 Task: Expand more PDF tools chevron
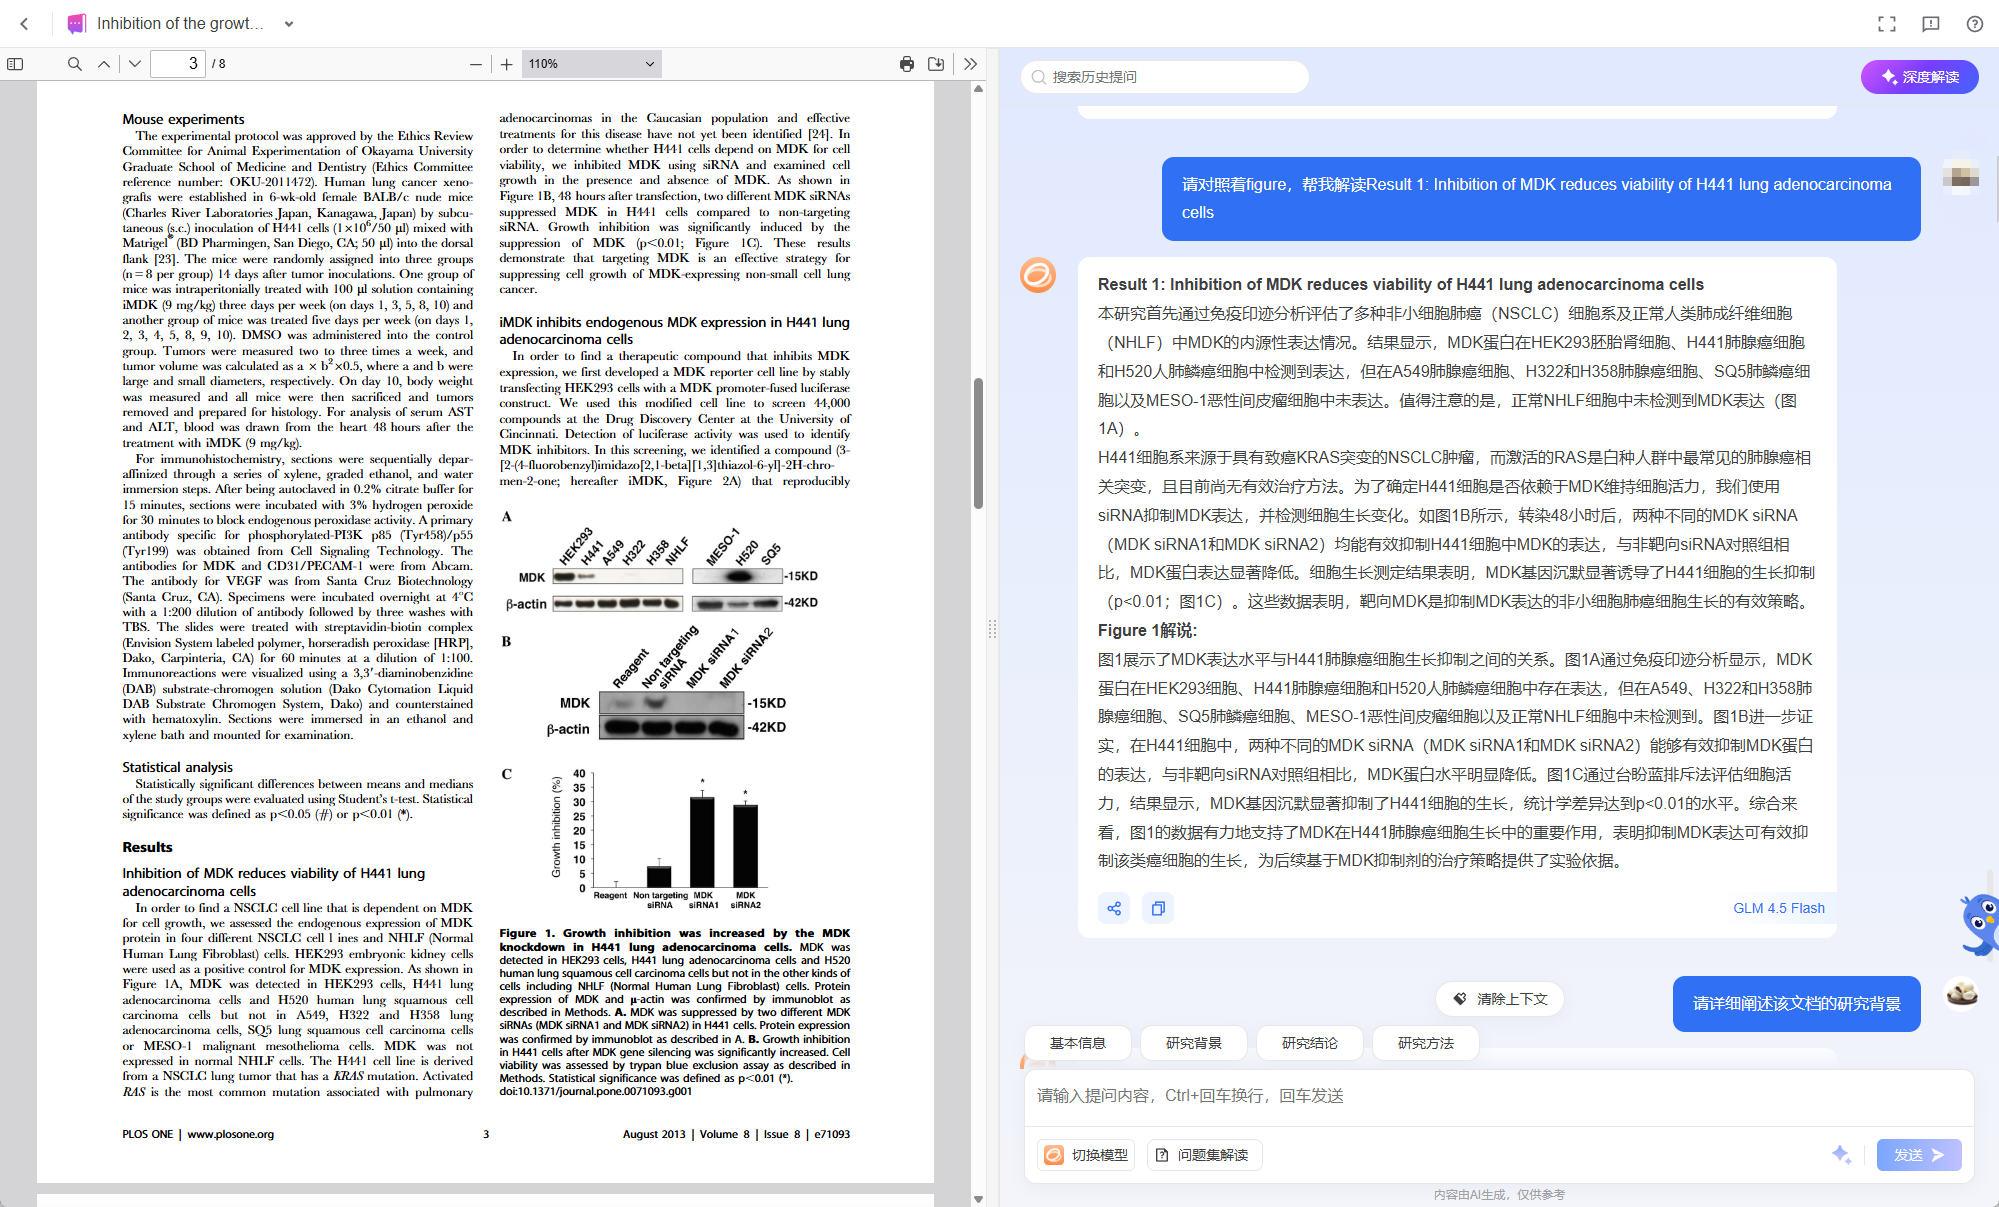pyautogui.click(x=970, y=64)
